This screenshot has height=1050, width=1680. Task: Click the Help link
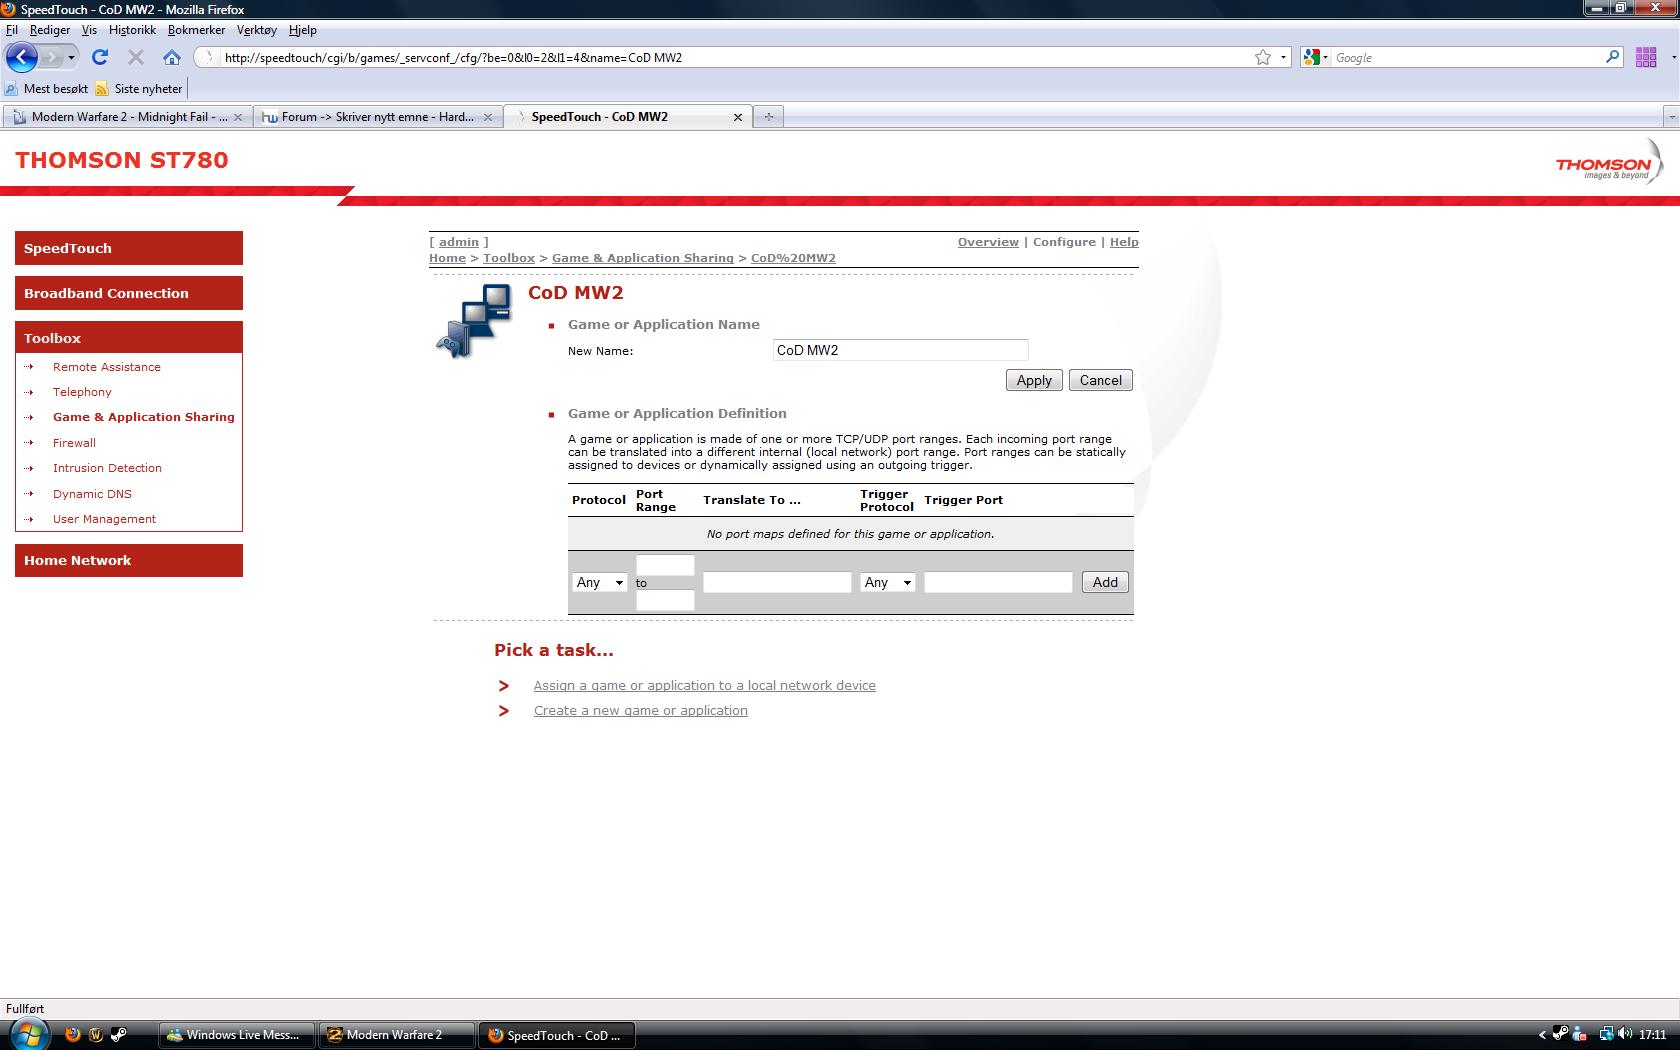click(x=1124, y=242)
